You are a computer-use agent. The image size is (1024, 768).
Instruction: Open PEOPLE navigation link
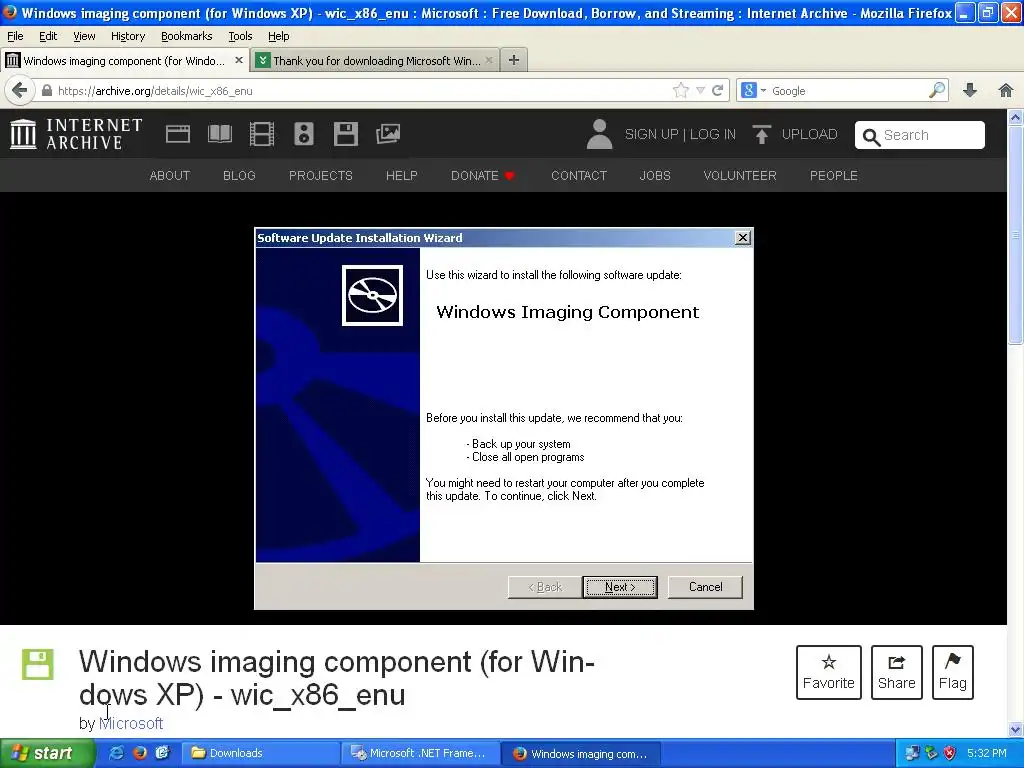click(833, 175)
